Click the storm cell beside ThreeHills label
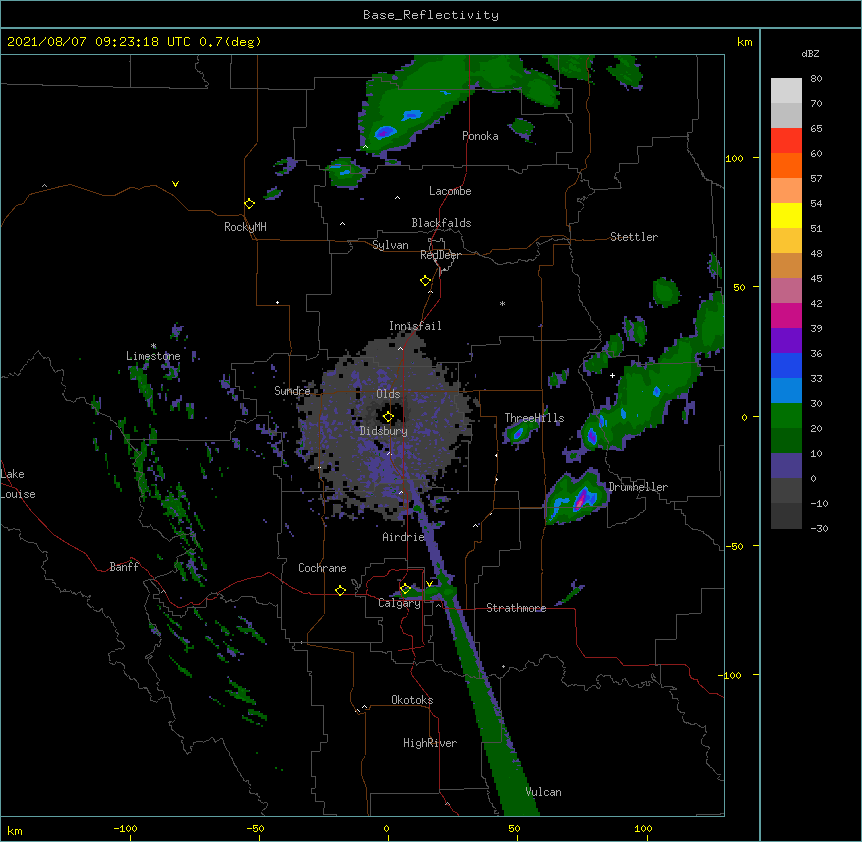Screen dimensions: 862x842 [518, 434]
